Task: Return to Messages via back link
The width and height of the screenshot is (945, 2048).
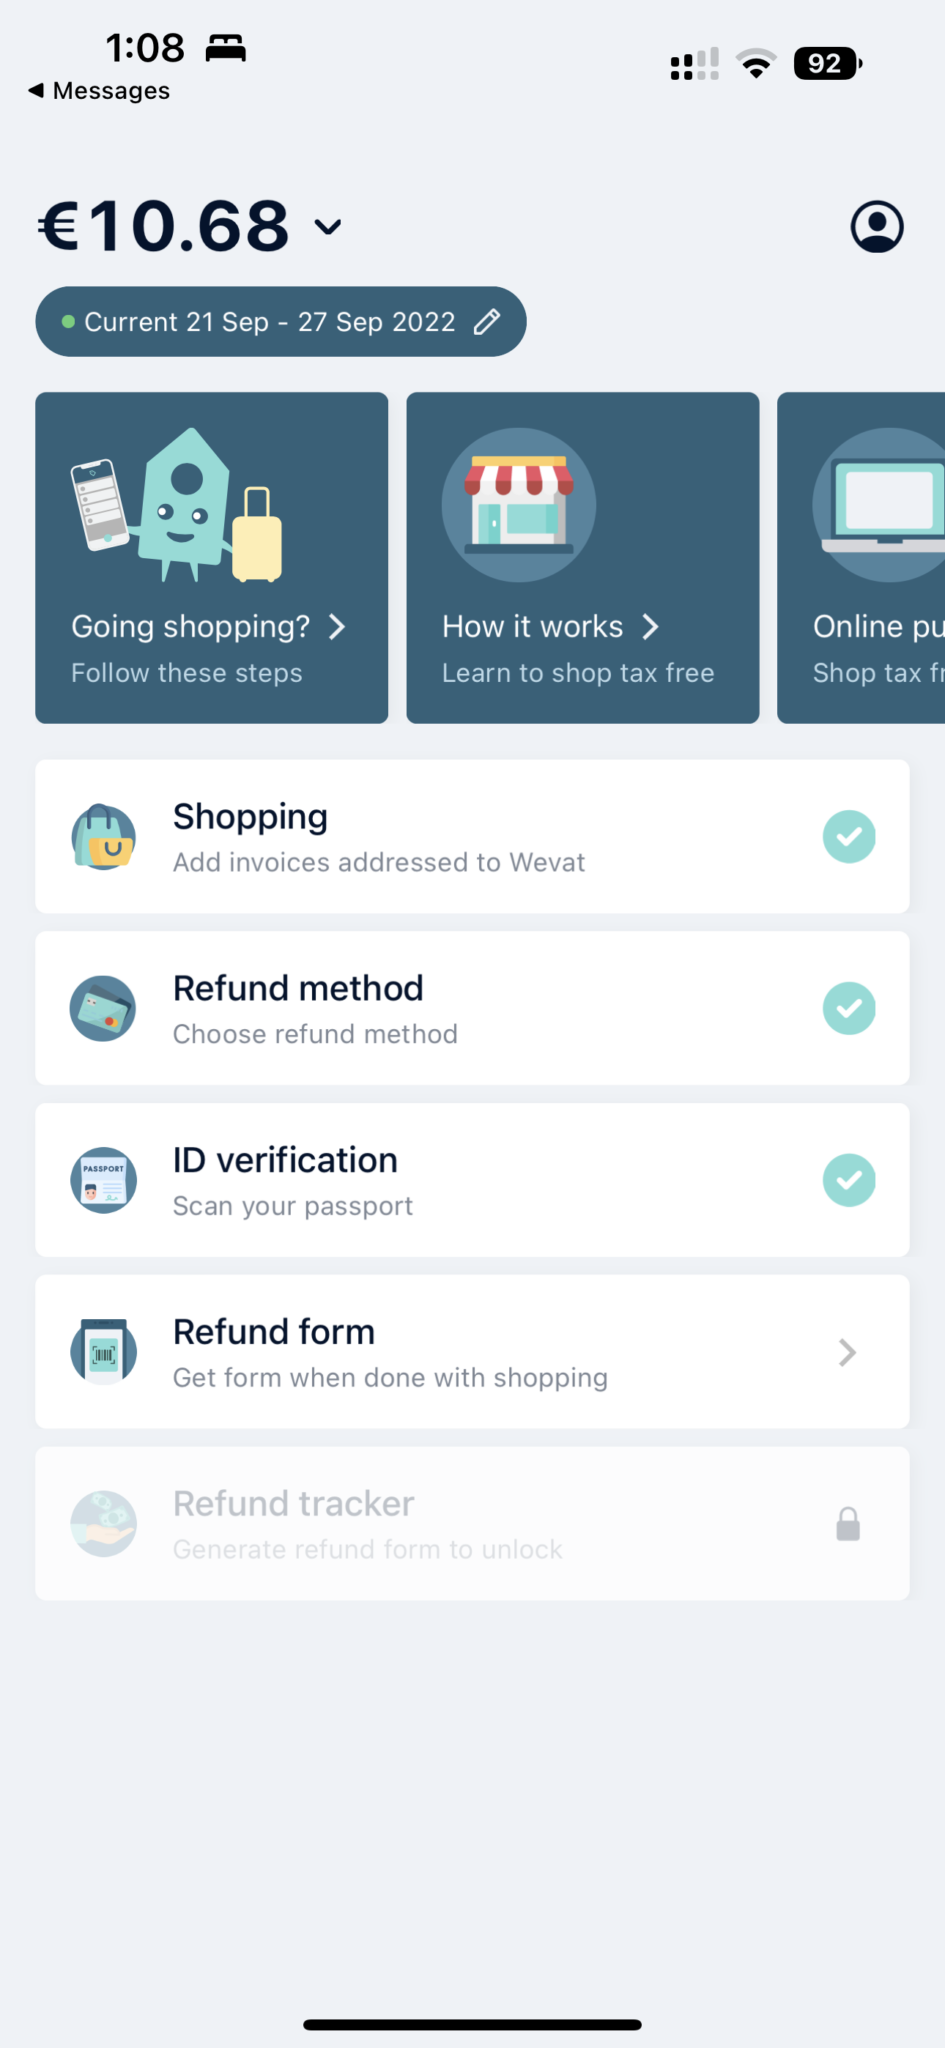Action: pos(99,91)
